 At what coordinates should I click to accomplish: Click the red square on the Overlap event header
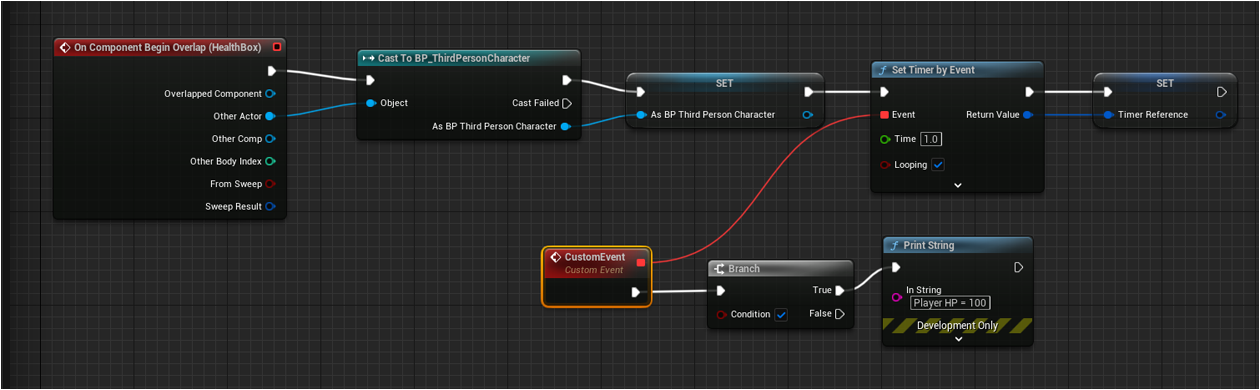point(277,47)
